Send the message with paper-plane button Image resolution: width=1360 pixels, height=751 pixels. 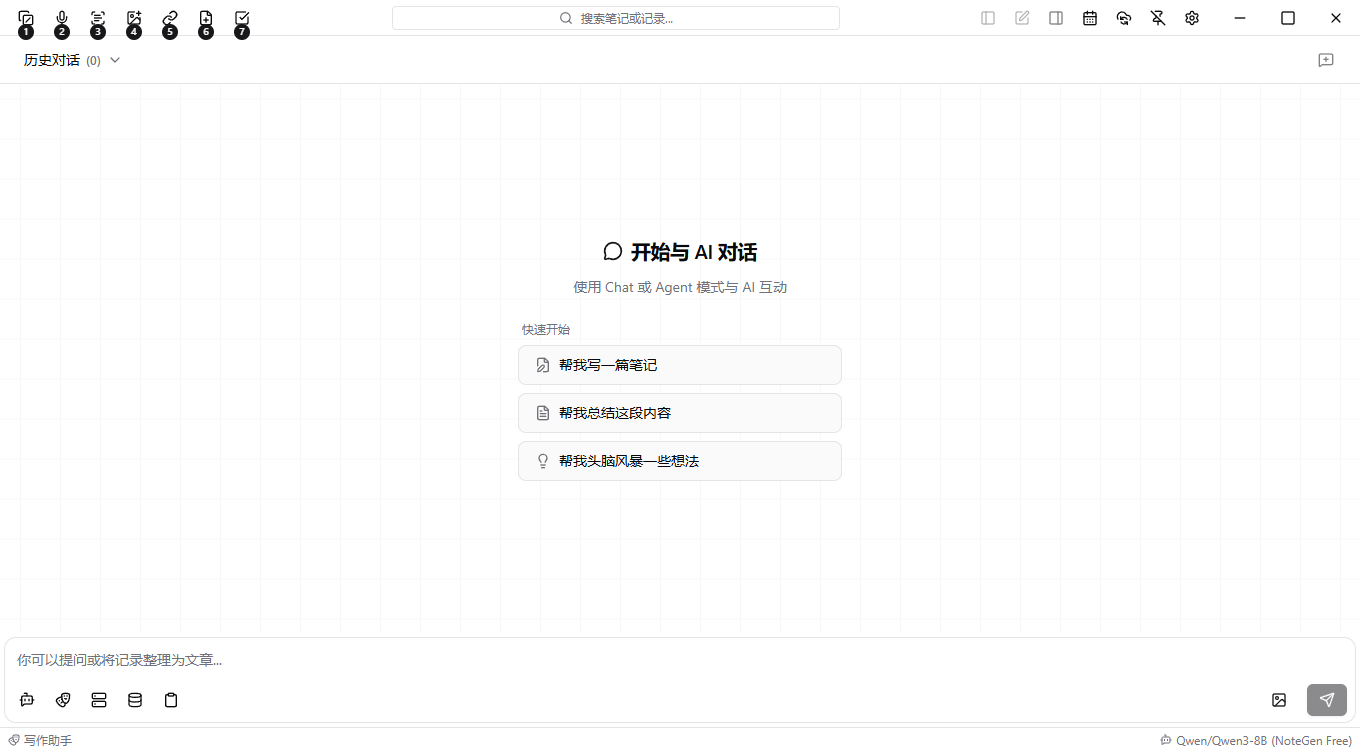[1327, 700]
